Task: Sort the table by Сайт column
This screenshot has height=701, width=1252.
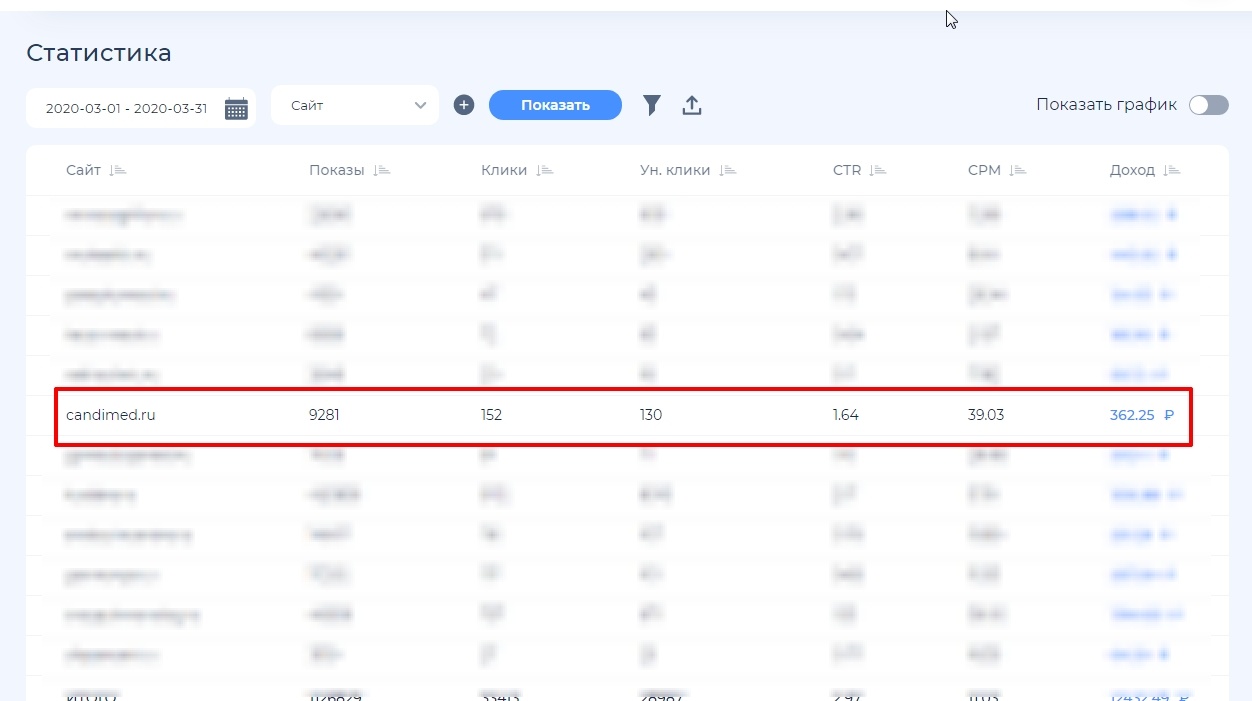Action: [96, 170]
